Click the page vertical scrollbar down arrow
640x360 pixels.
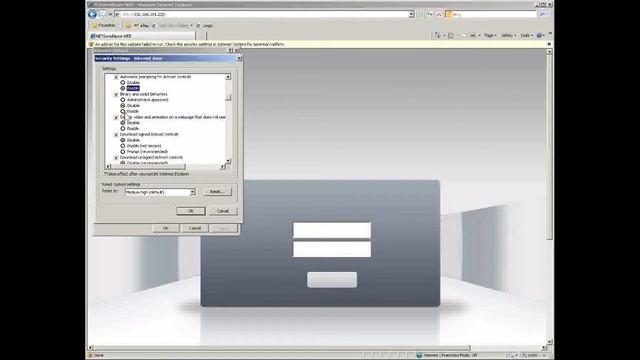tap(549, 342)
